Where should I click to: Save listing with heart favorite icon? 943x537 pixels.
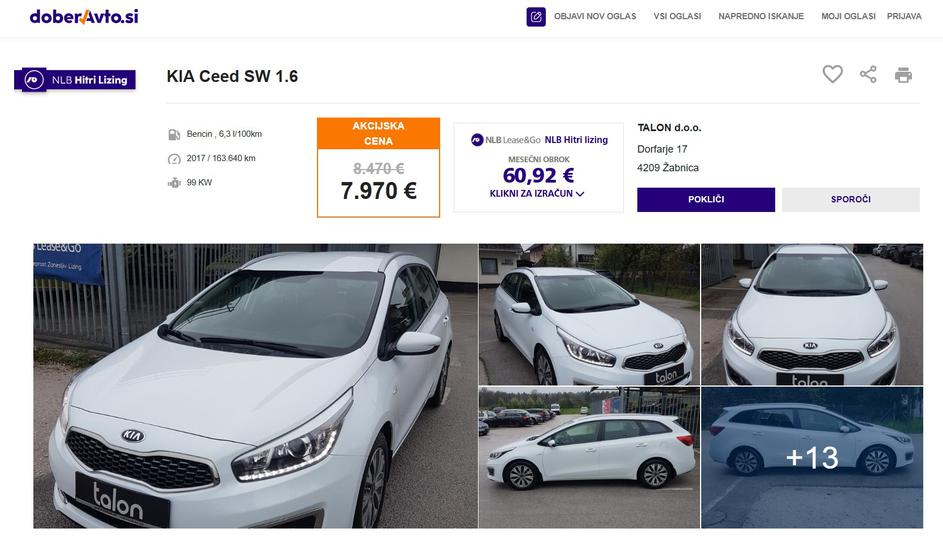click(832, 74)
